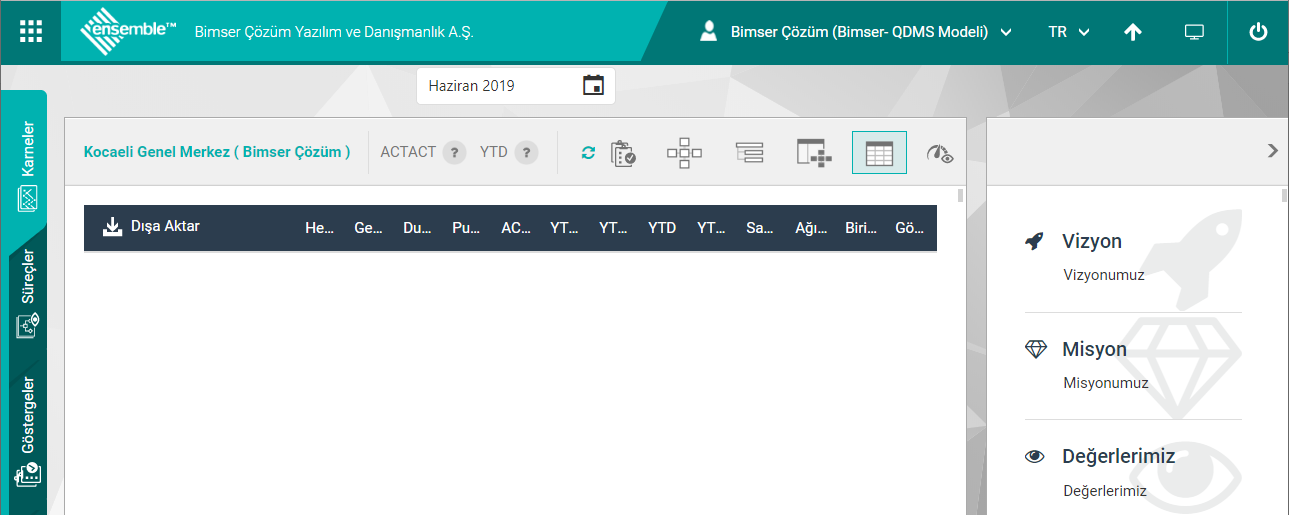Open the Bimser Çözüm user dropdown
The width and height of the screenshot is (1289, 515).
[x=871, y=32]
